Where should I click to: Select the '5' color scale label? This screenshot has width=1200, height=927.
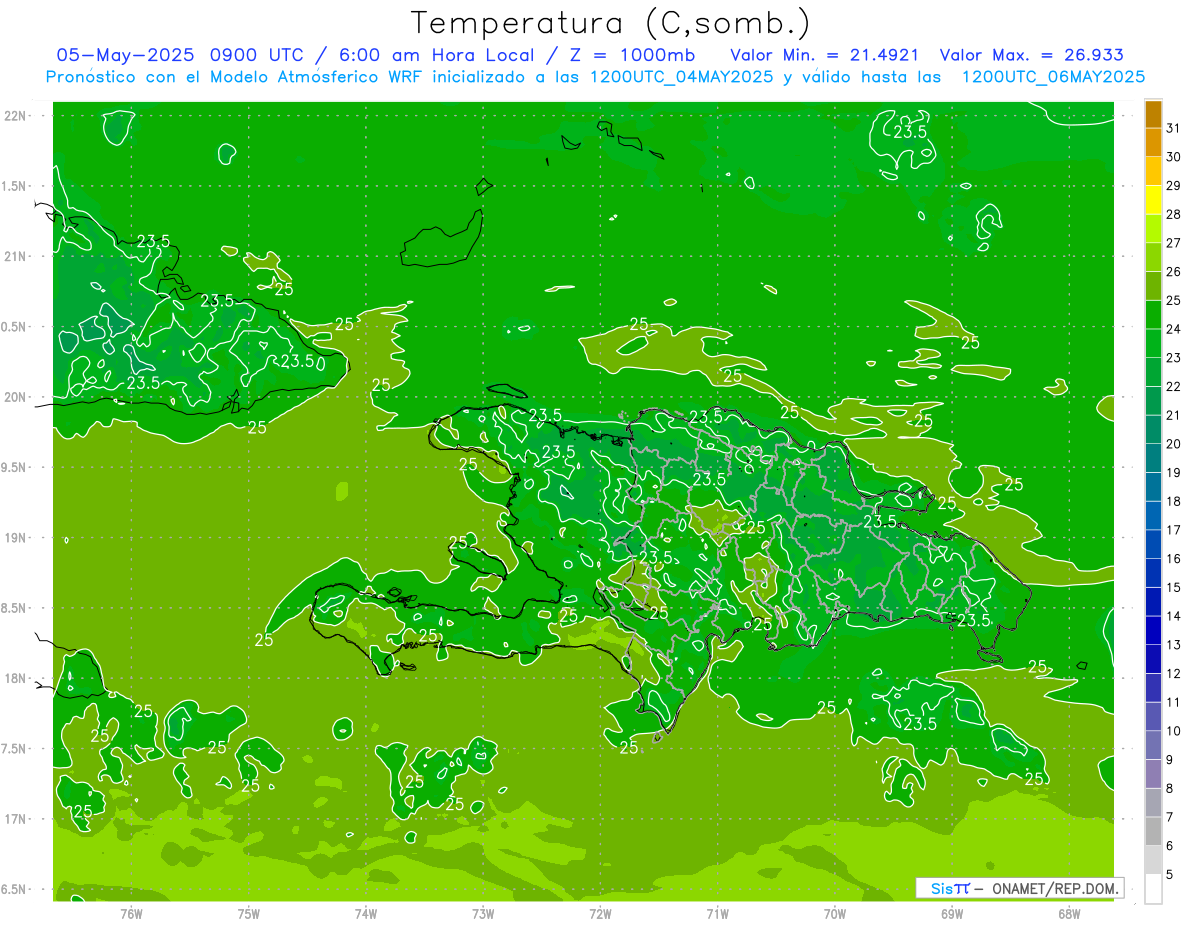[1170, 875]
